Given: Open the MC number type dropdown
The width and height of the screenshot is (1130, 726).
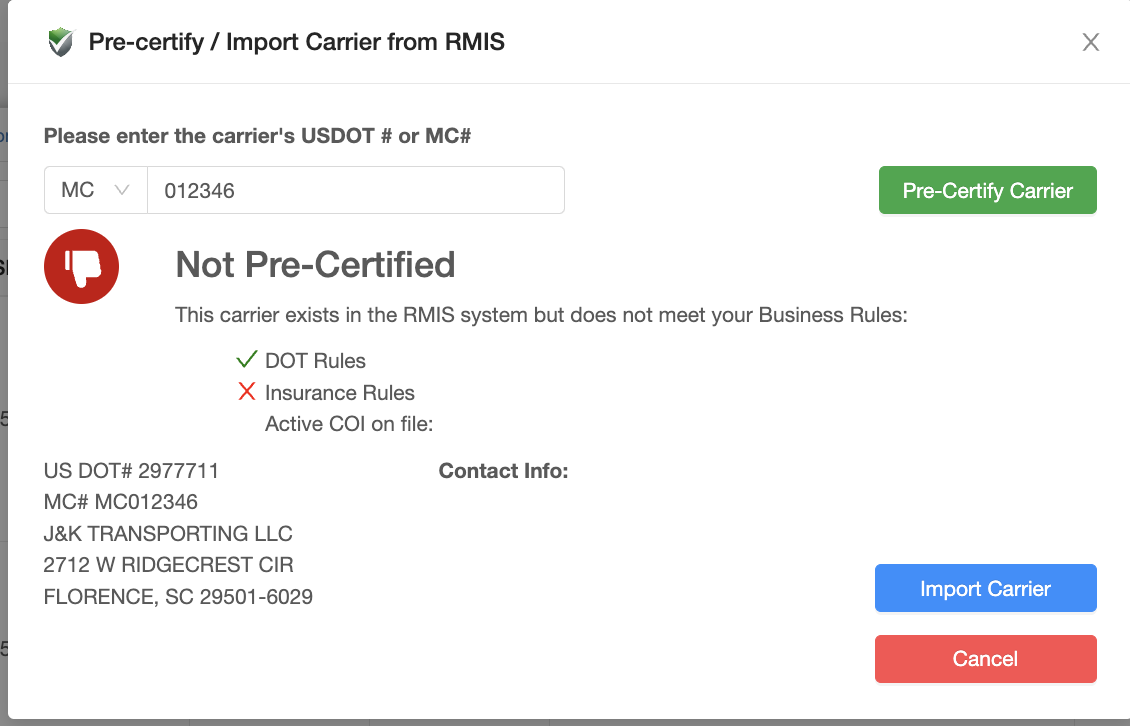Looking at the screenshot, I should 96,190.
